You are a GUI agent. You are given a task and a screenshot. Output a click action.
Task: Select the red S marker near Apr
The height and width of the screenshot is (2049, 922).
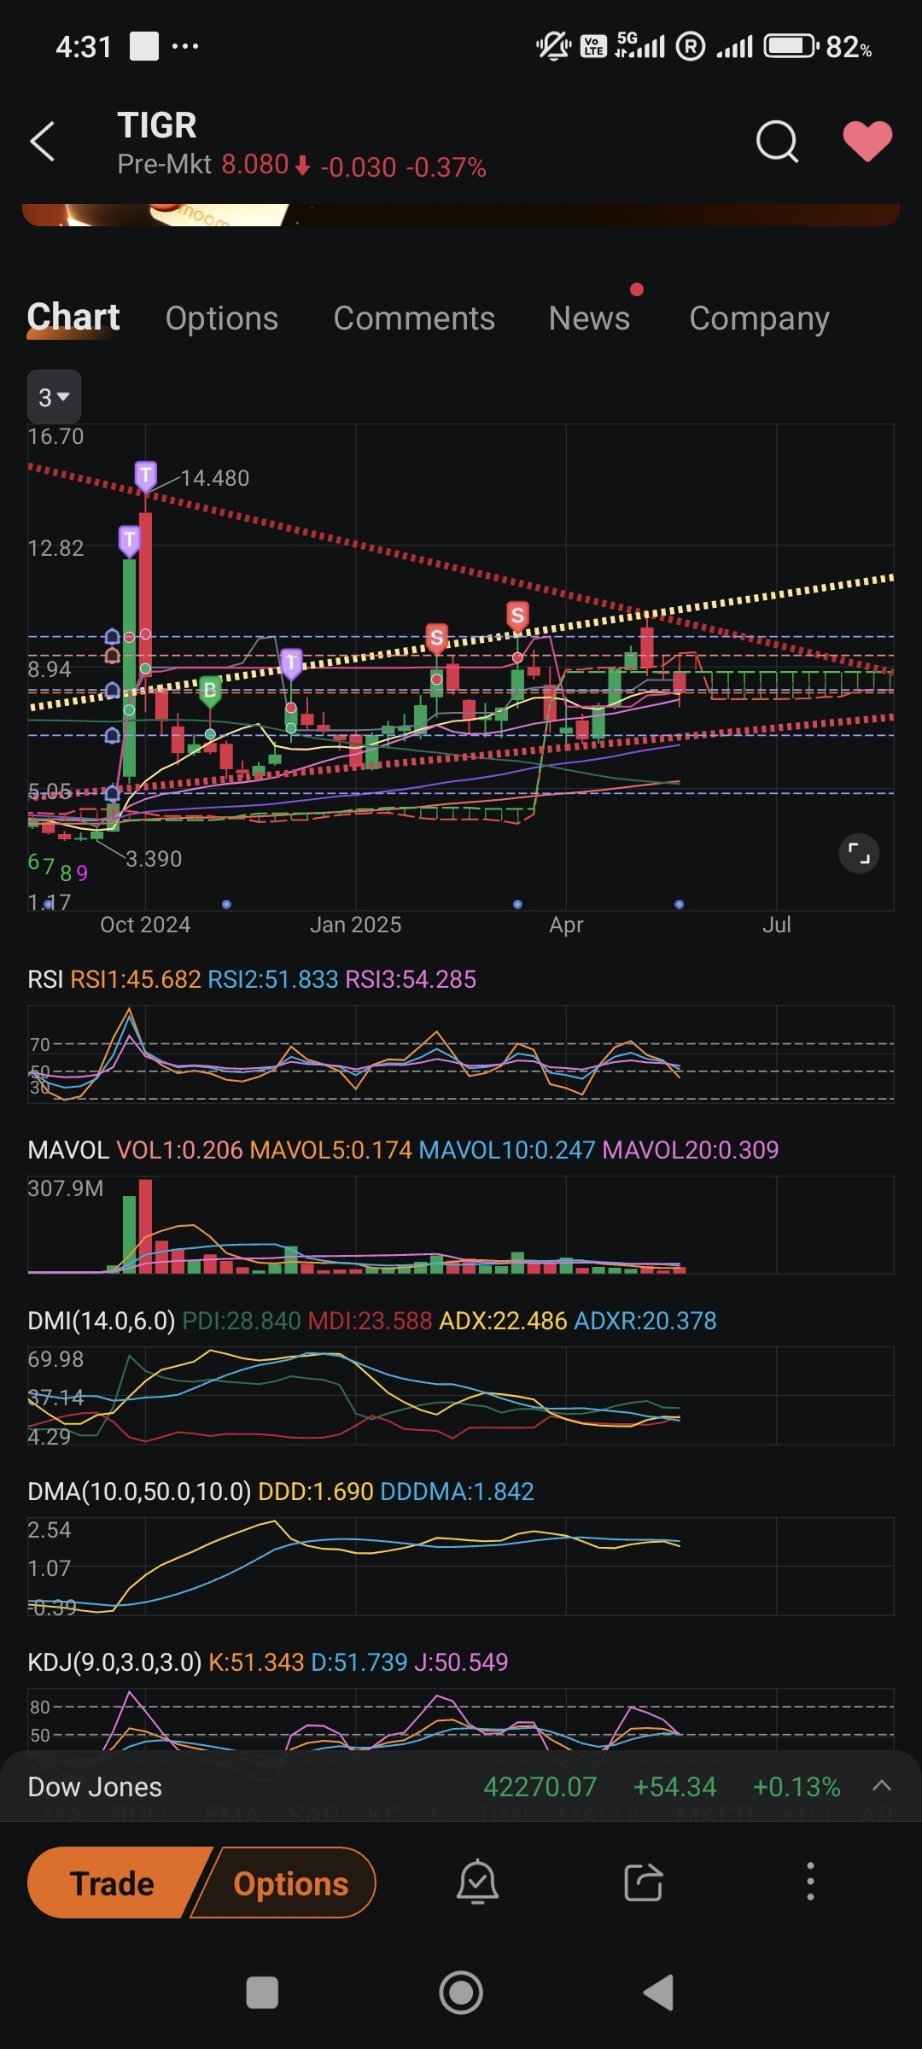[517, 616]
